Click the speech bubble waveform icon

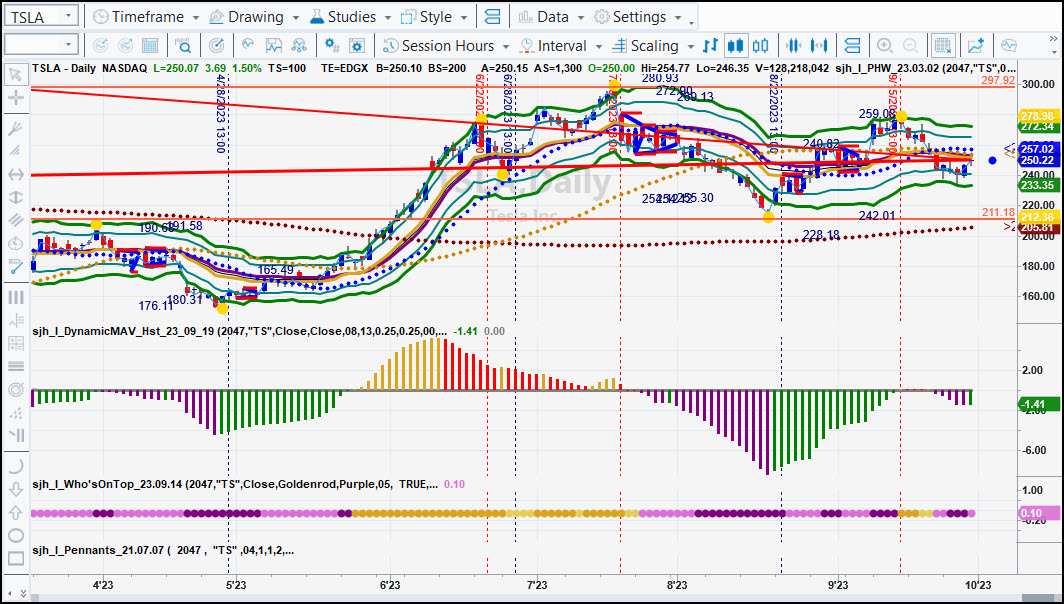coord(1009,45)
